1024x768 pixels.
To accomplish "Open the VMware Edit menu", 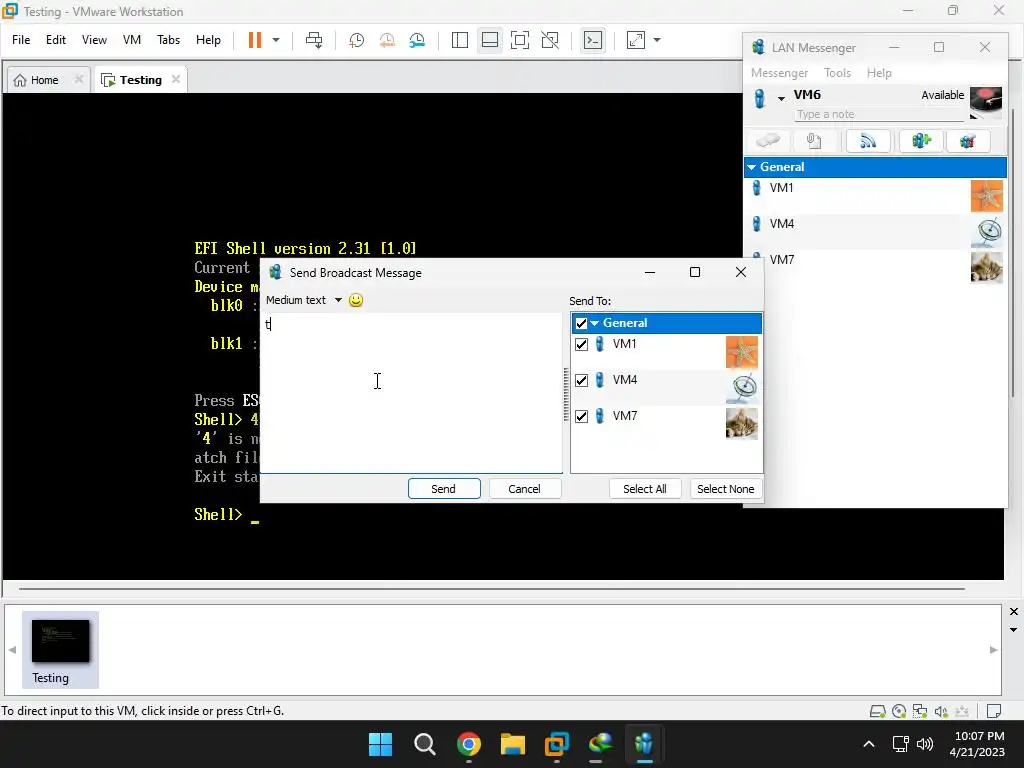I will [x=56, y=40].
